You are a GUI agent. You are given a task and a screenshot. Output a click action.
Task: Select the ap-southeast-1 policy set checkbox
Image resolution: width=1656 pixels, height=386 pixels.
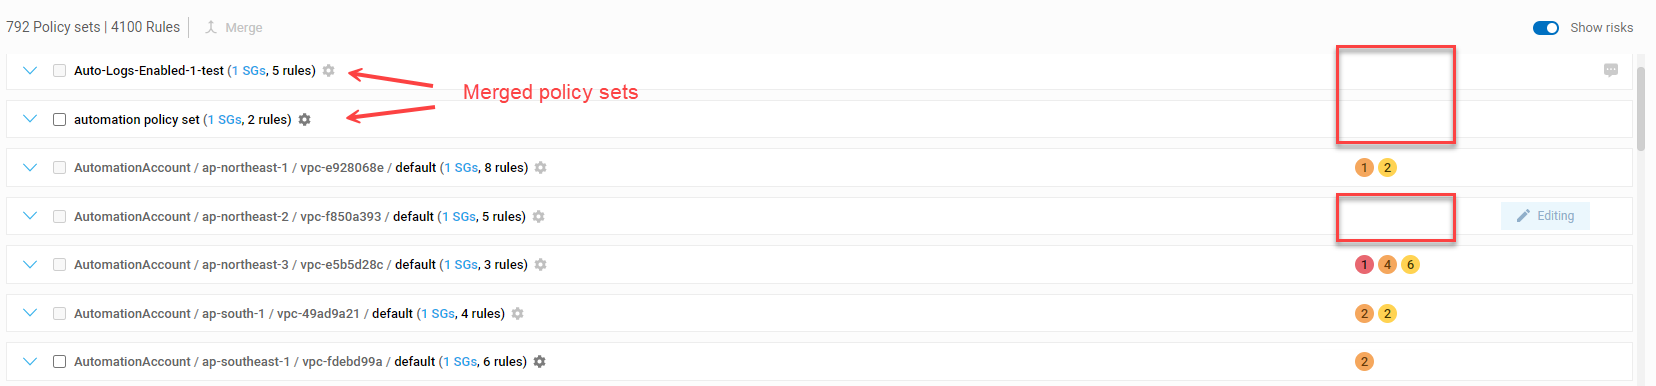point(59,362)
